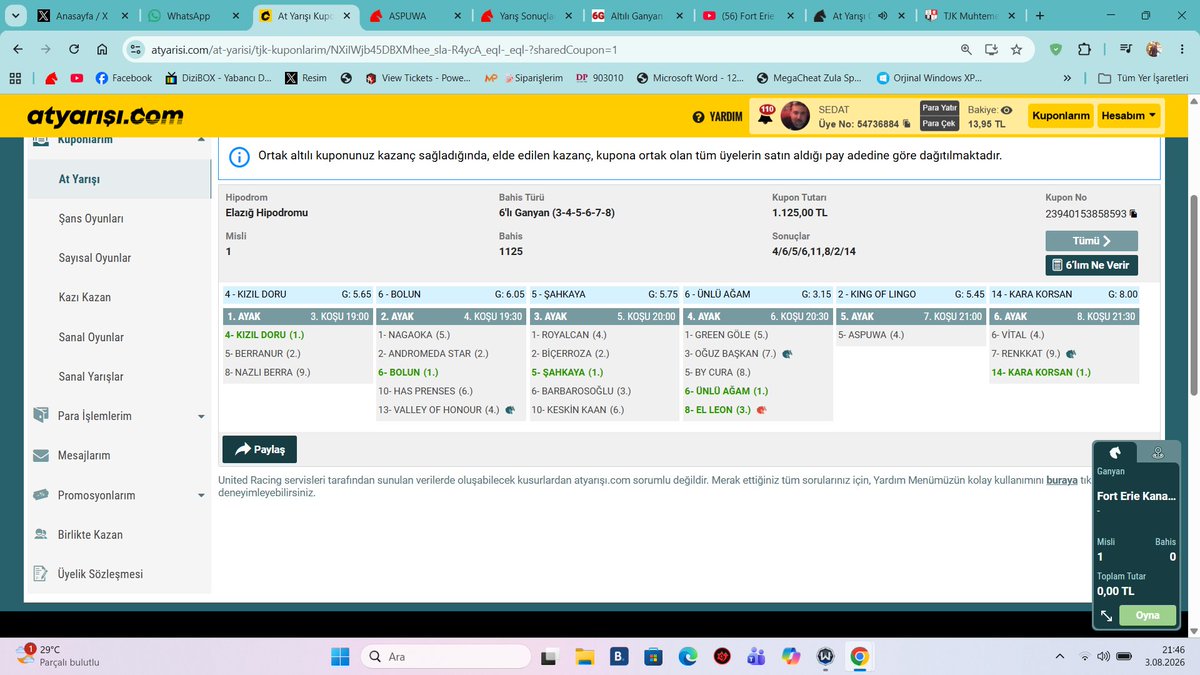Select the second tab in bet widget
This screenshot has width=1200, height=675.
click(x=1158, y=452)
